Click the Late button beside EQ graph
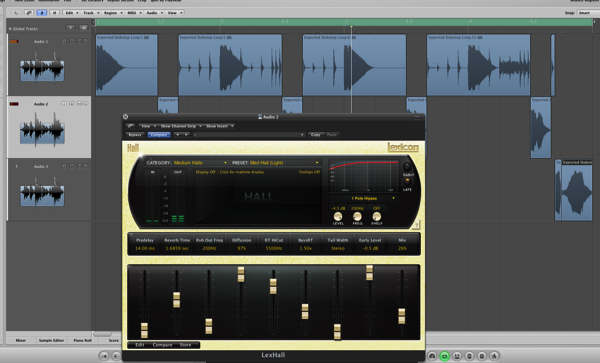 coord(407,181)
